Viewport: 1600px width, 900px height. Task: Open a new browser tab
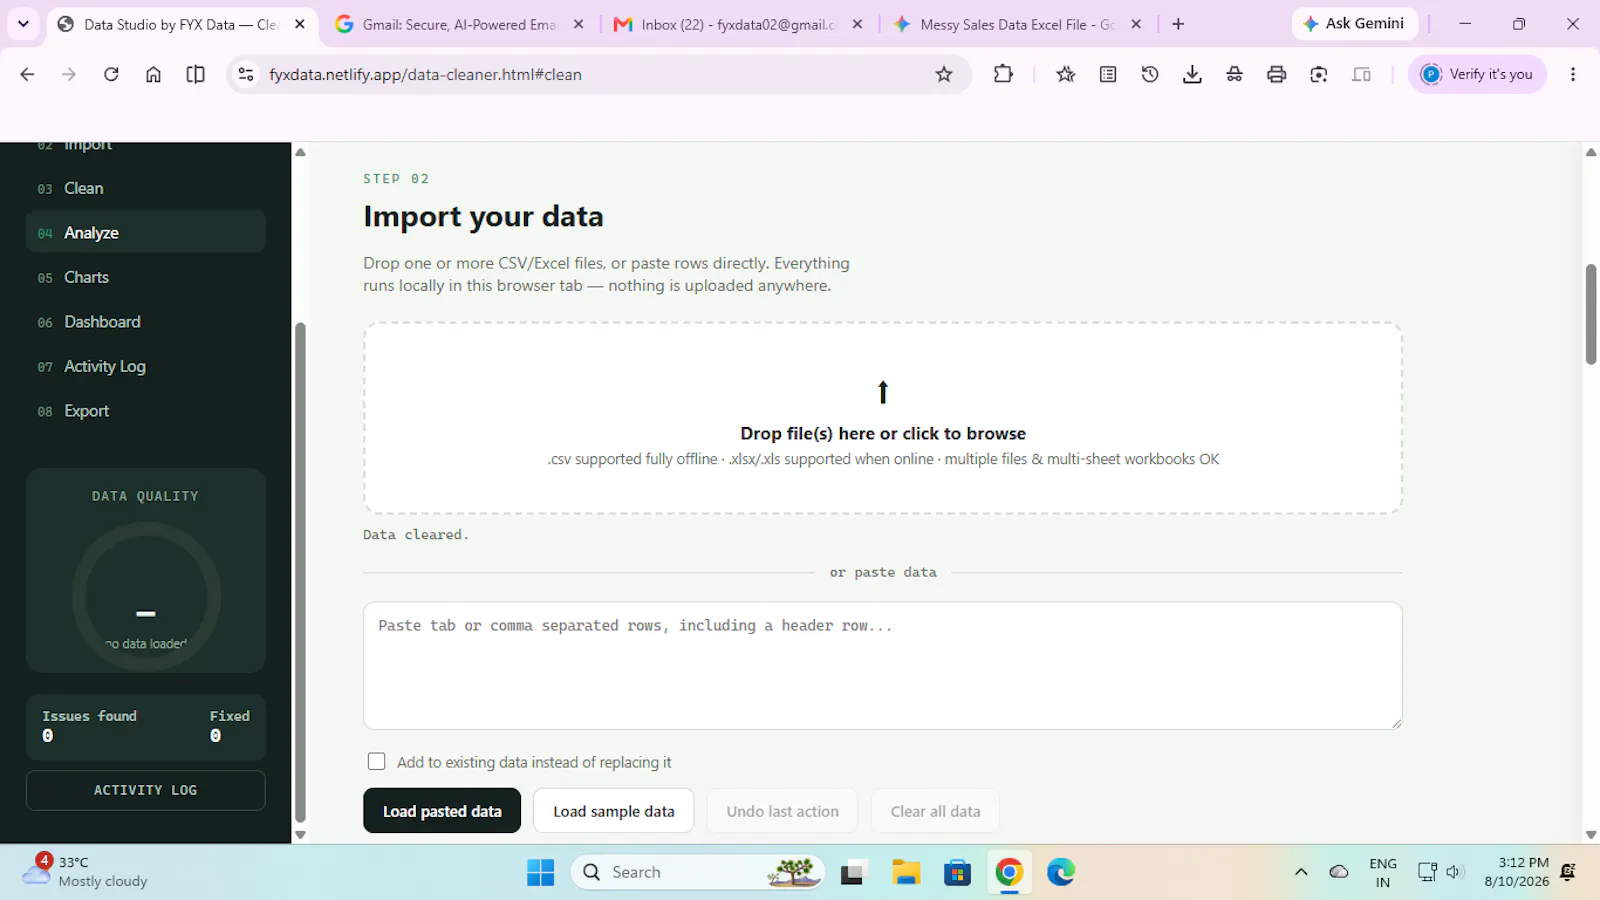click(1178, 24)
